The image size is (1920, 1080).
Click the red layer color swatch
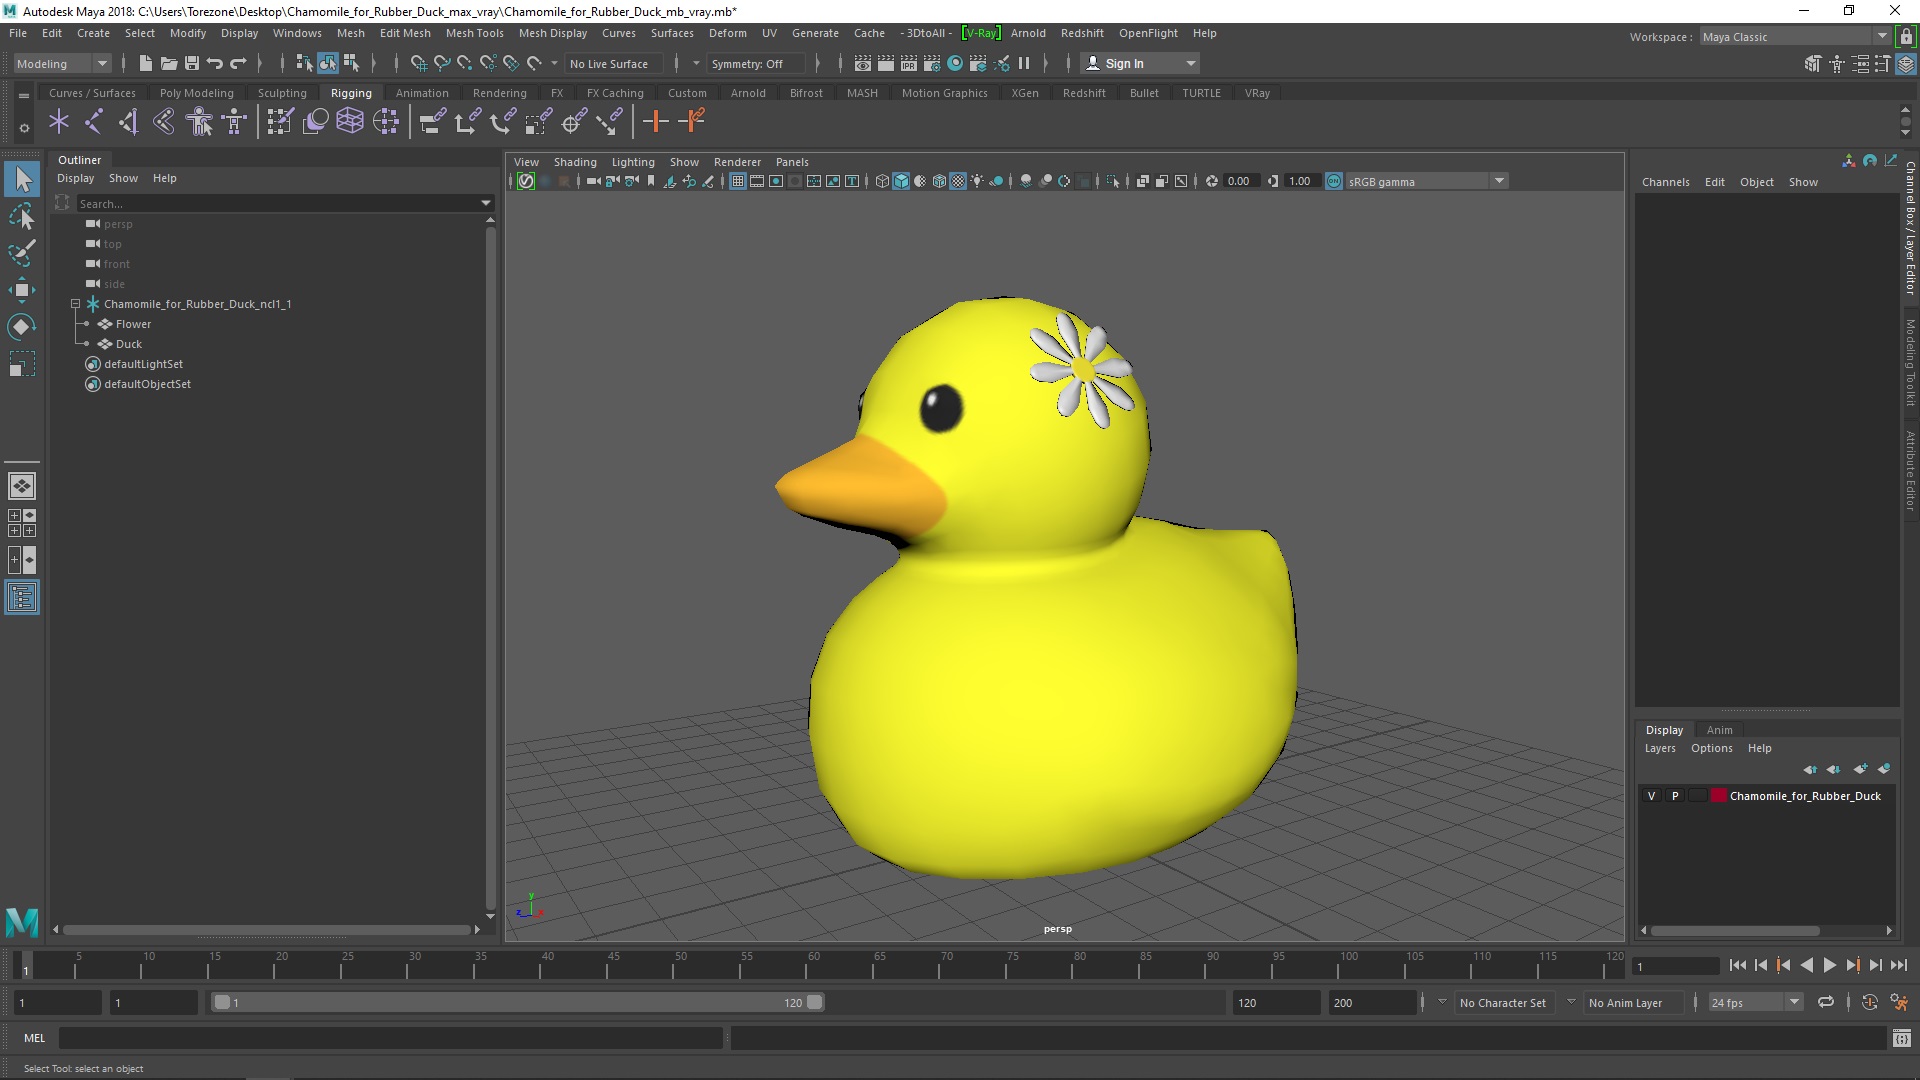[x=1718, y=796]
